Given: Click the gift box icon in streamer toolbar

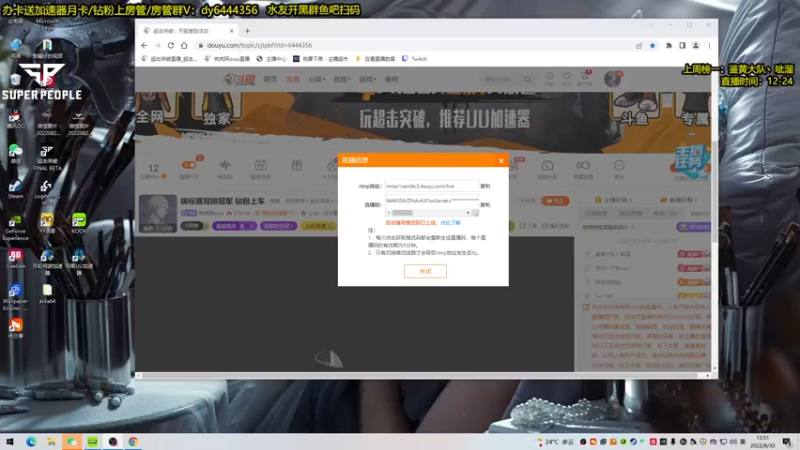Looking at the screenshot, I should tap(296, 166).
